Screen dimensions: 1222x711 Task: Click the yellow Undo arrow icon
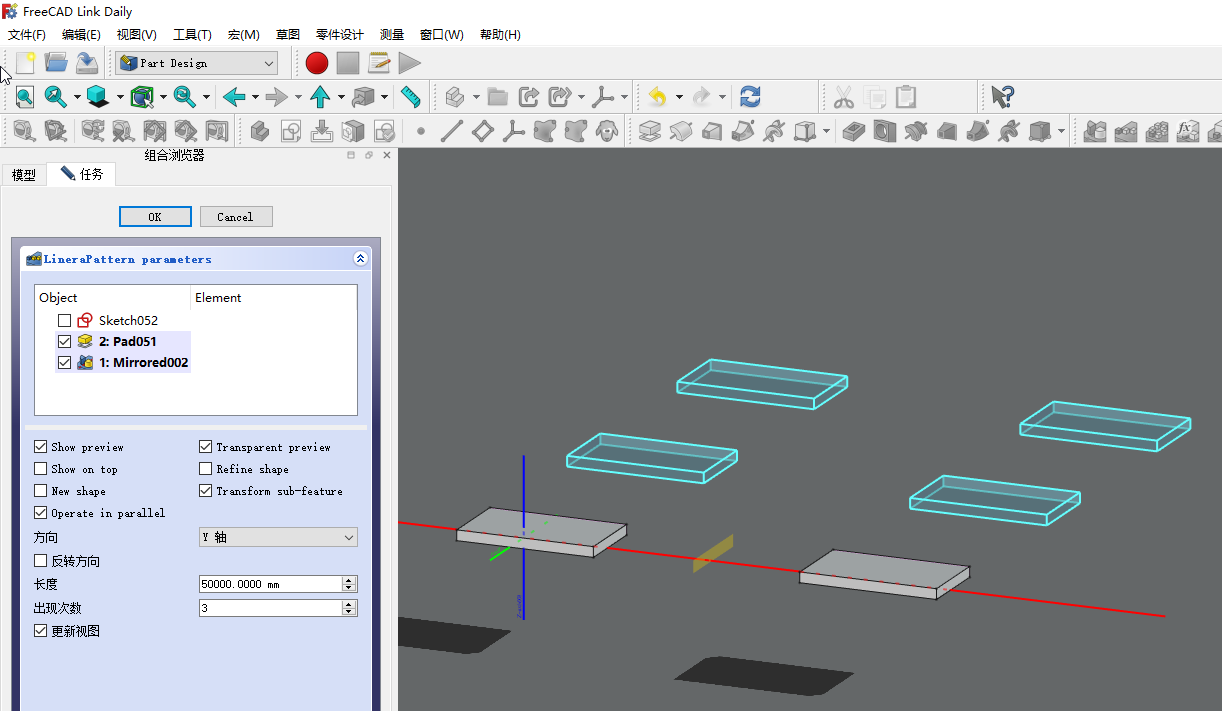pyautogui.click(x=657, y=97)
